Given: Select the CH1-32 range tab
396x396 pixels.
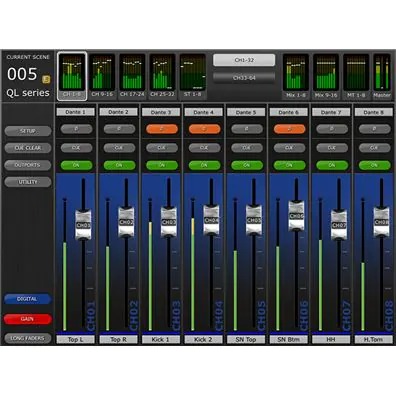Looking at the screenshot, I should click(x=244, y=60).
